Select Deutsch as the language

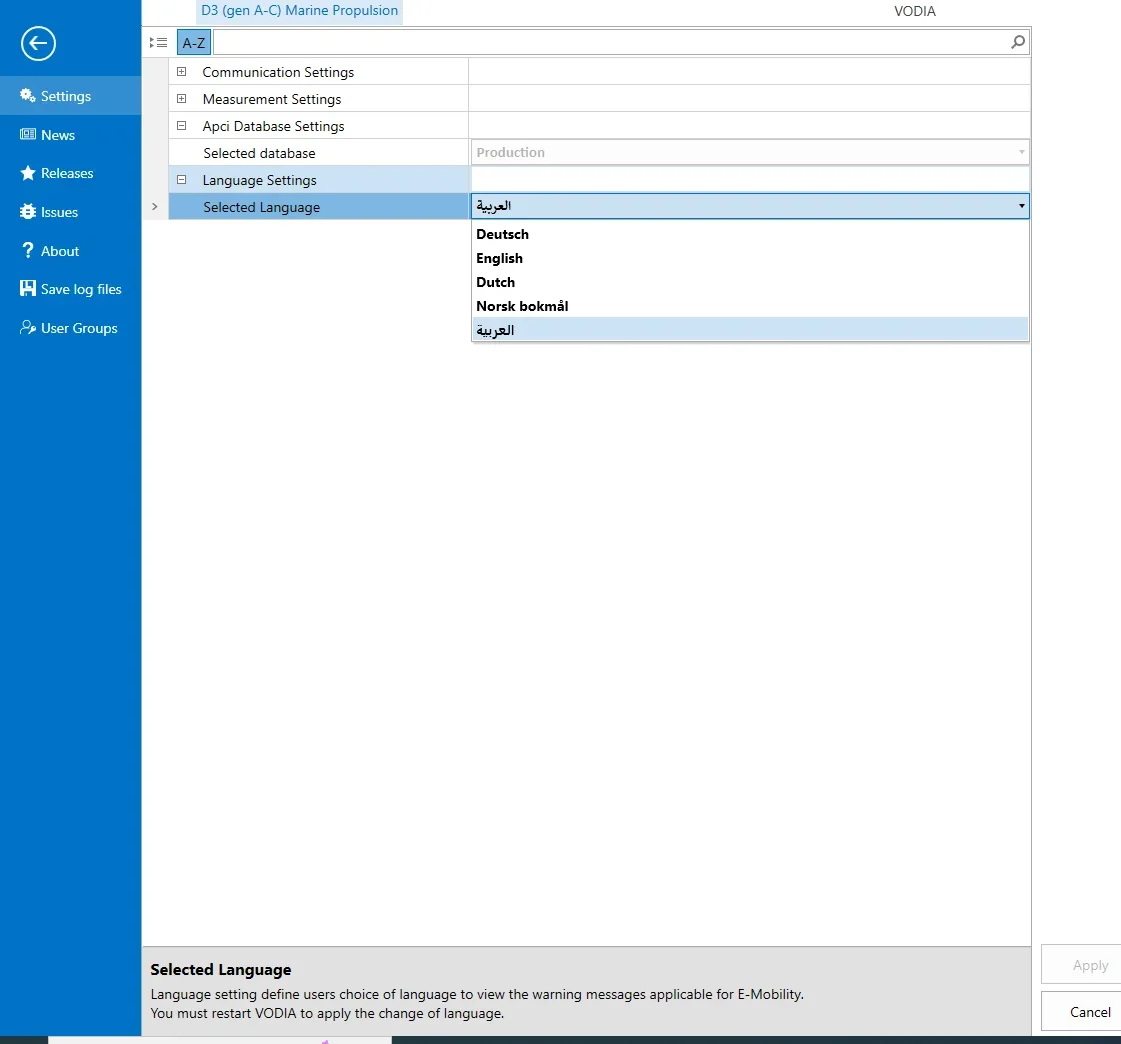[502, 234]
